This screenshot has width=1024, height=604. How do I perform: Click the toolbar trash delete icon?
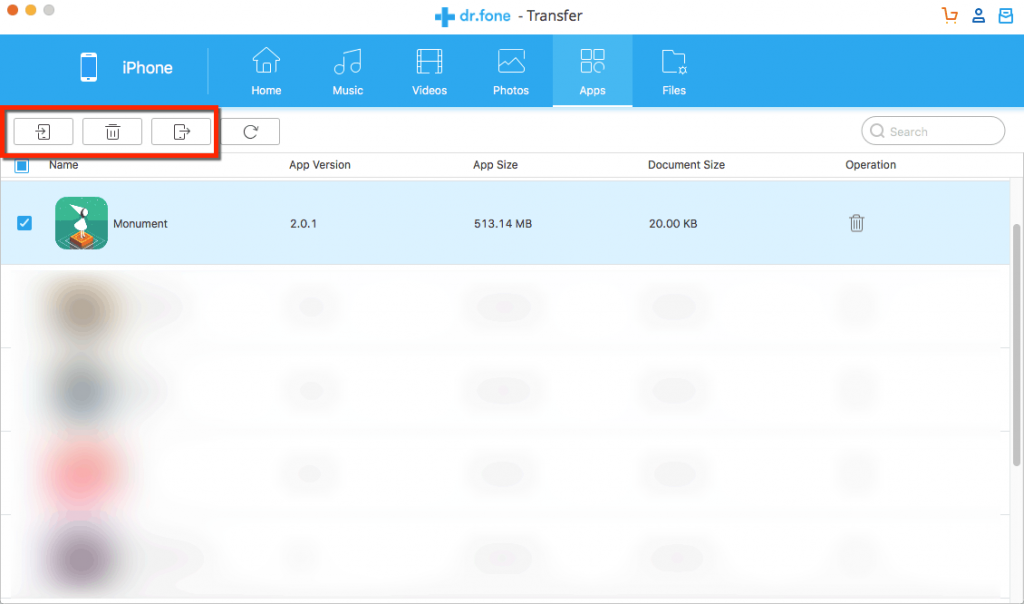point(112,131)
